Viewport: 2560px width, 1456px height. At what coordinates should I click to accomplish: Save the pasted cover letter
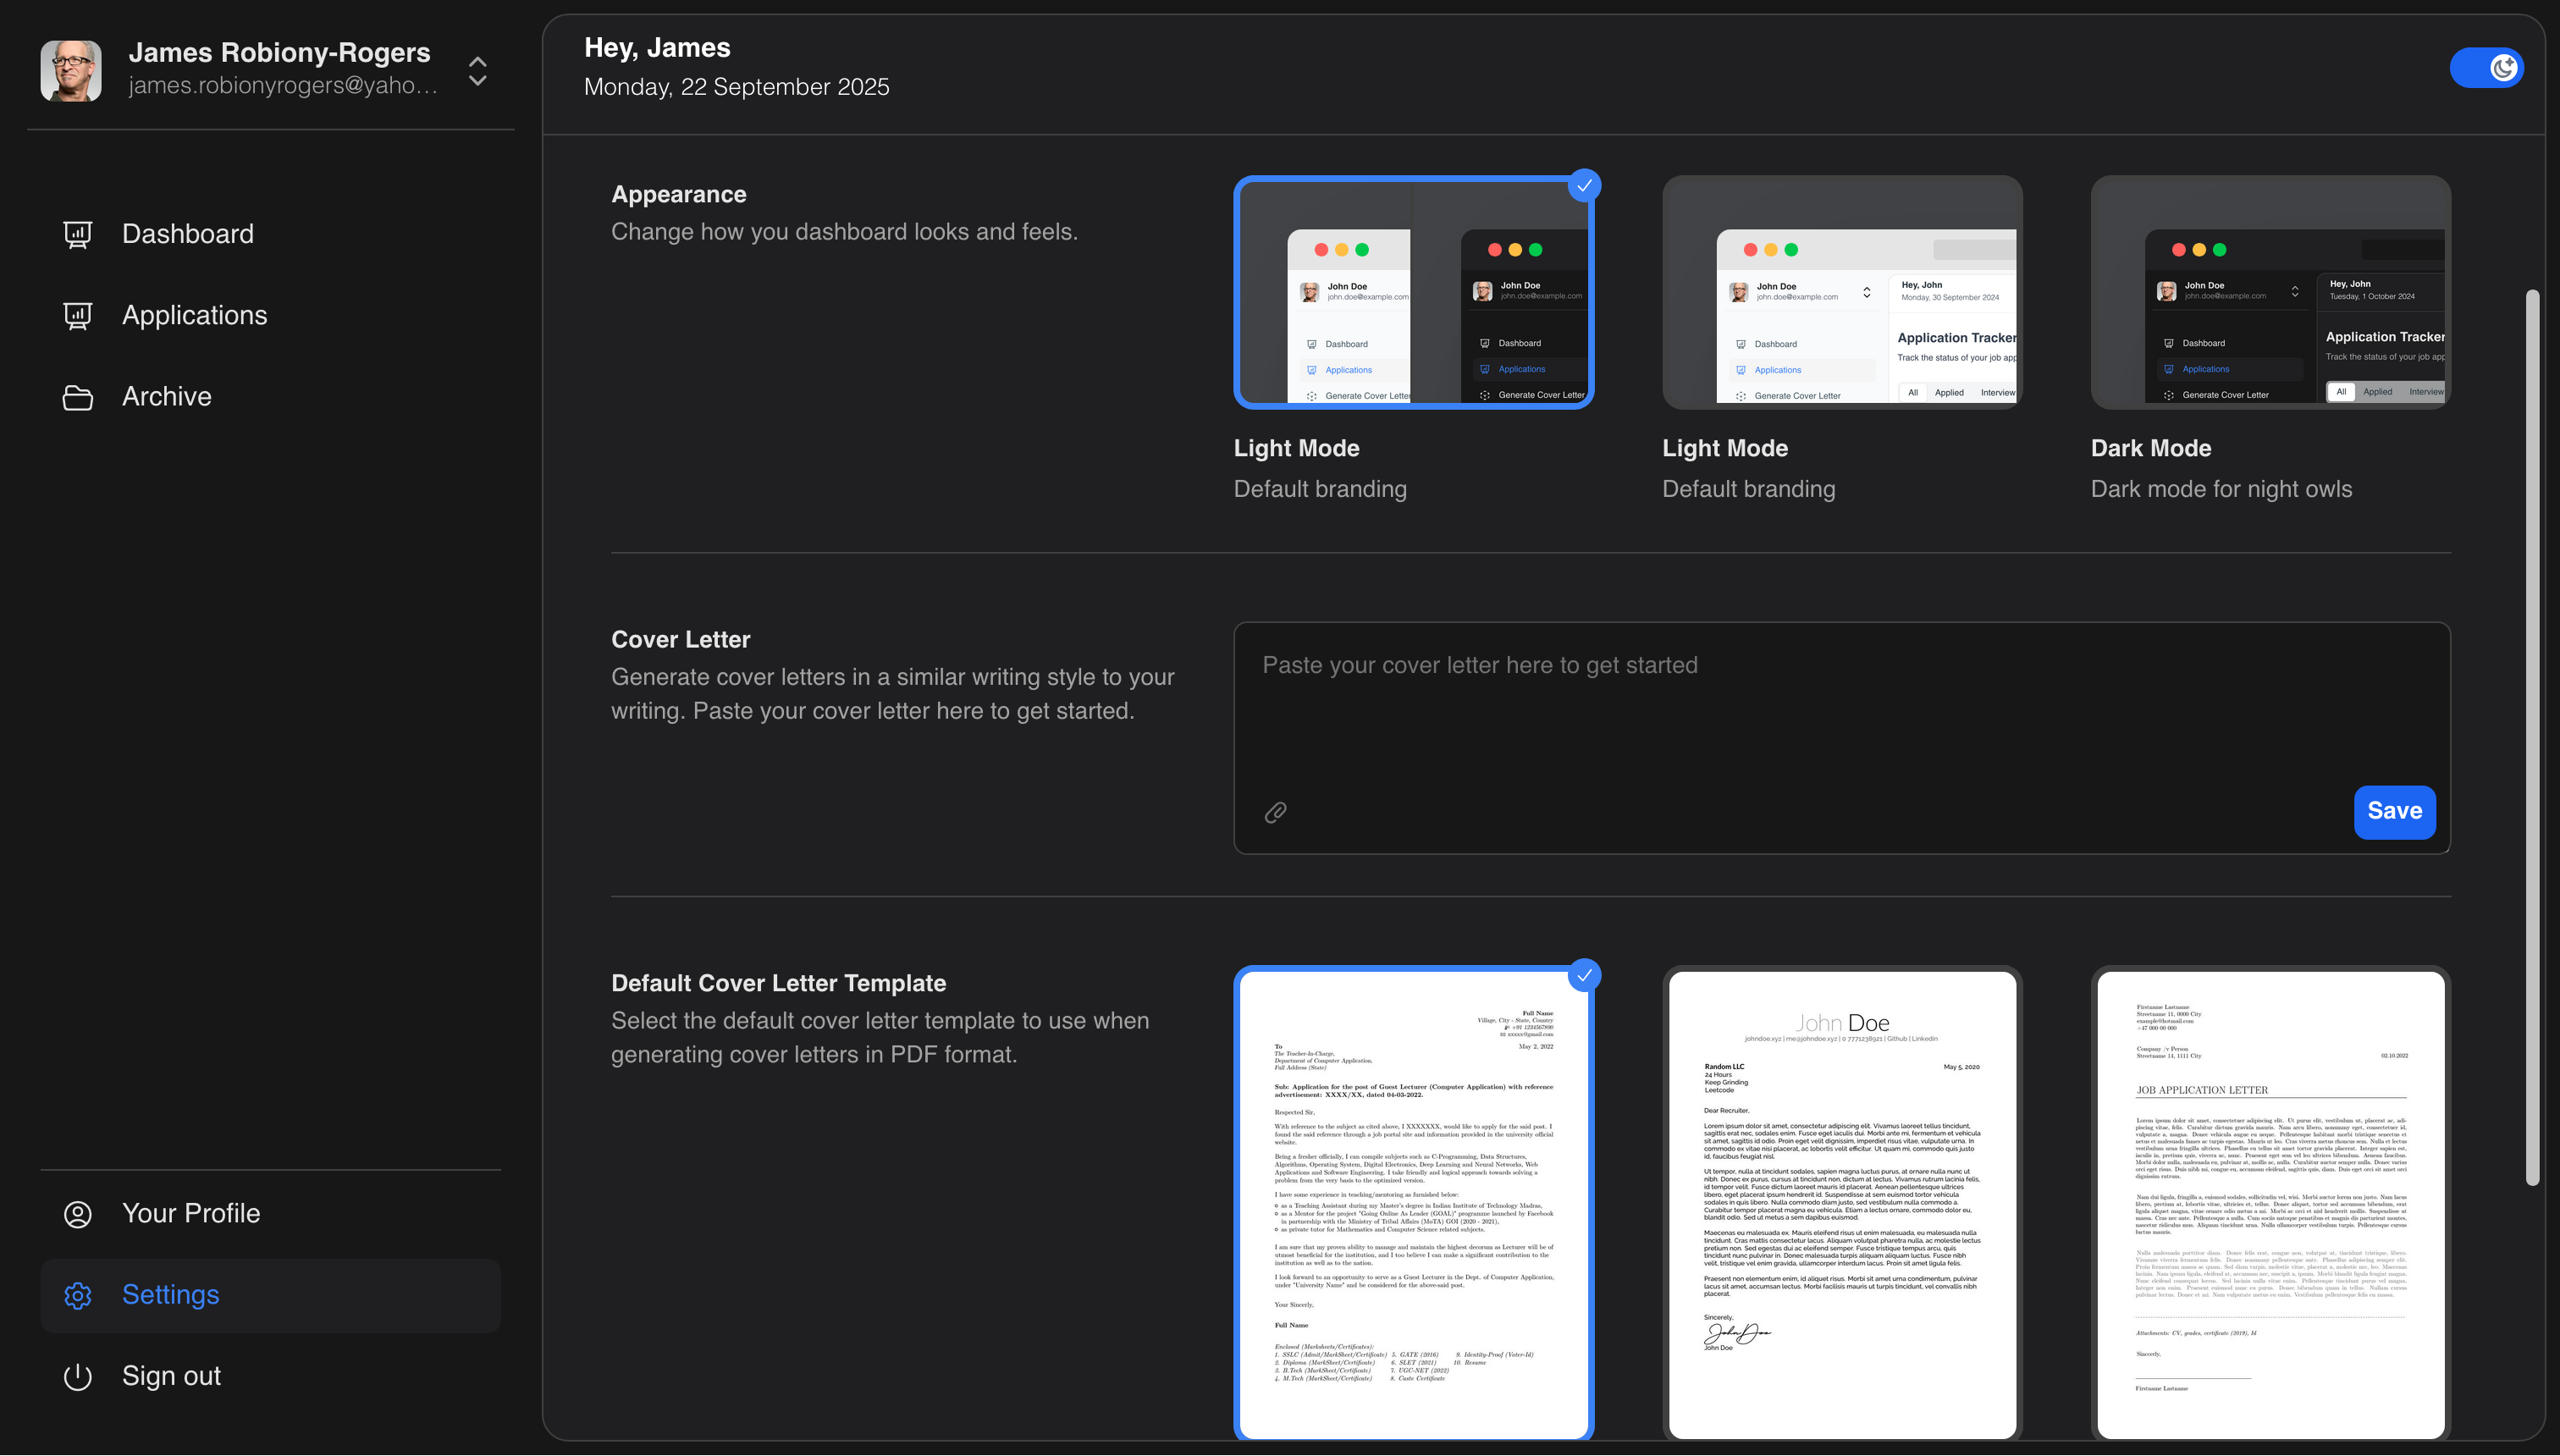(2394, 812)
